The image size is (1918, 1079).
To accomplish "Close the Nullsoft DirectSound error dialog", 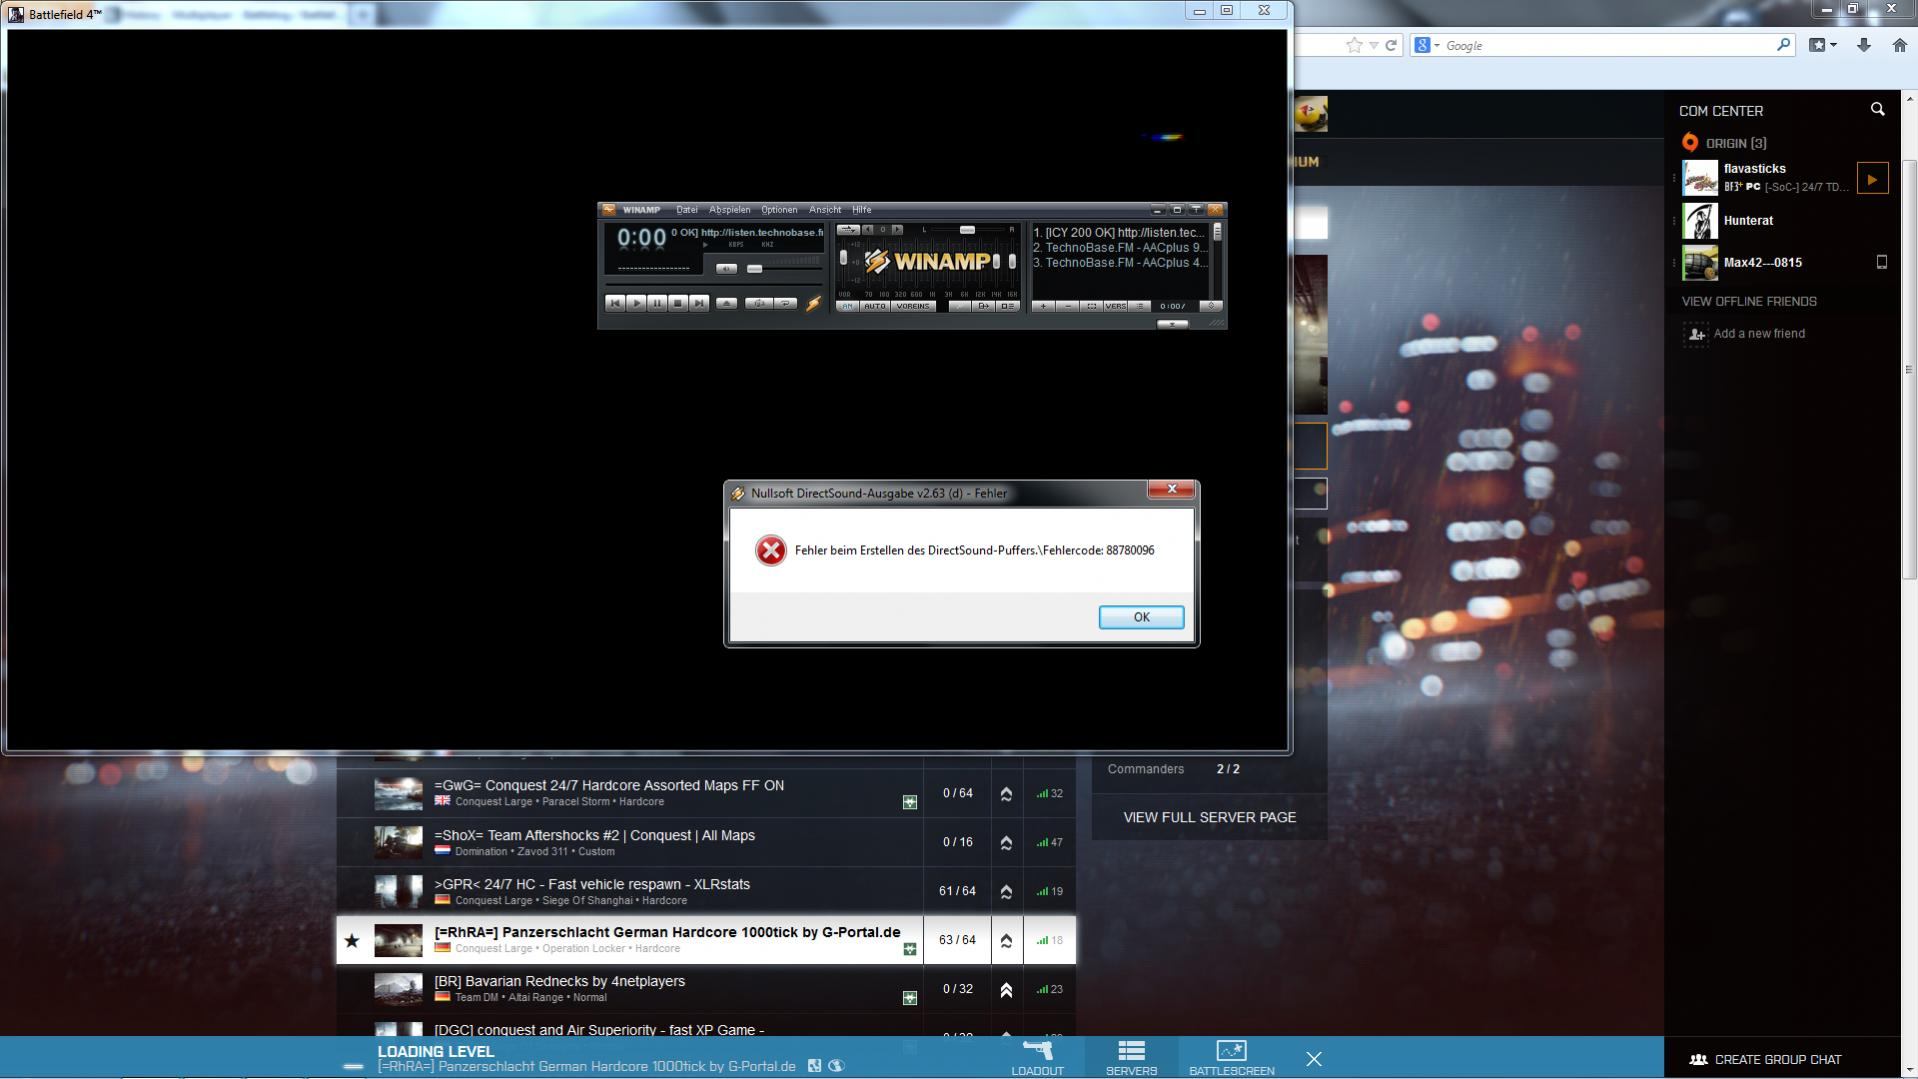I will (1171, 489).
